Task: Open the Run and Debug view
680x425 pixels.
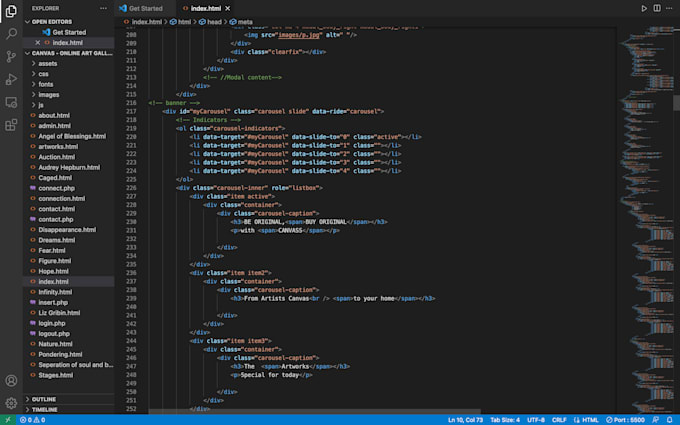Action: (11, 79)
